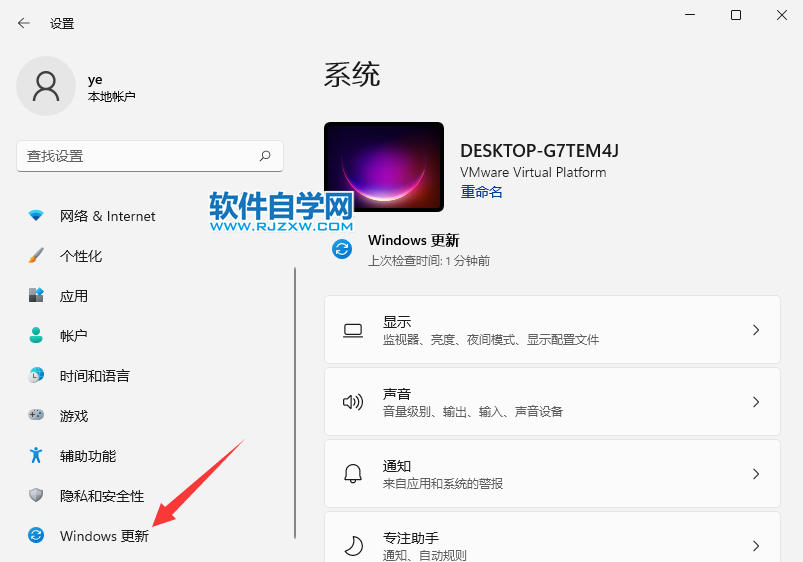Expand the 声音 settings chevron
803x562 pixels.
coord(756,402)
